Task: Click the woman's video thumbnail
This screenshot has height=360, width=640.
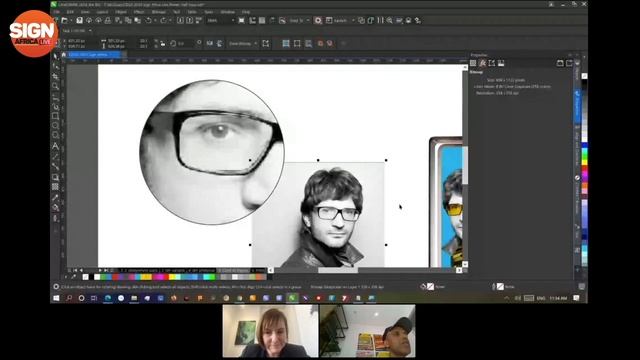Action: (270, 331)
